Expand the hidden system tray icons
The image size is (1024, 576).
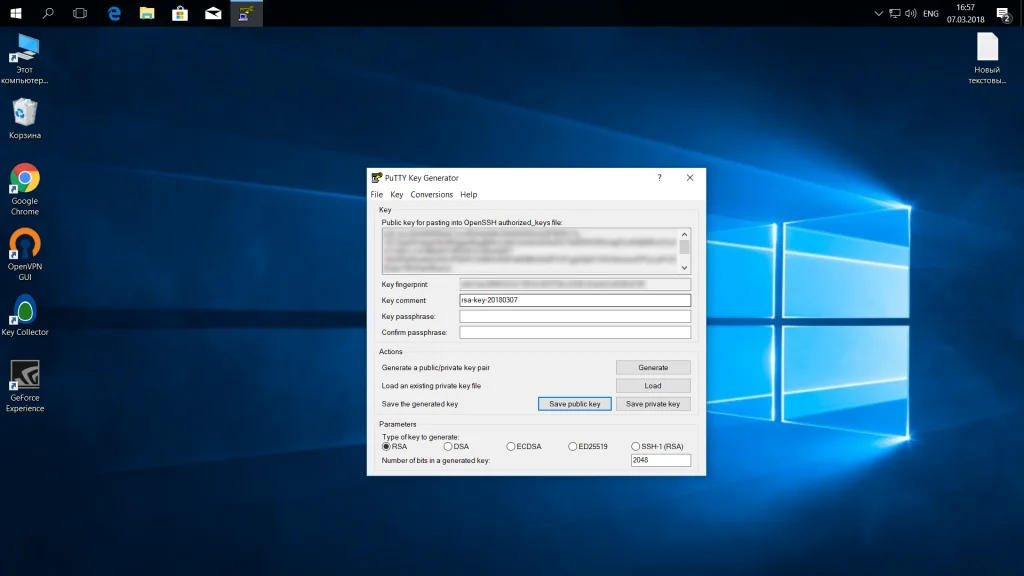(878, 13)
